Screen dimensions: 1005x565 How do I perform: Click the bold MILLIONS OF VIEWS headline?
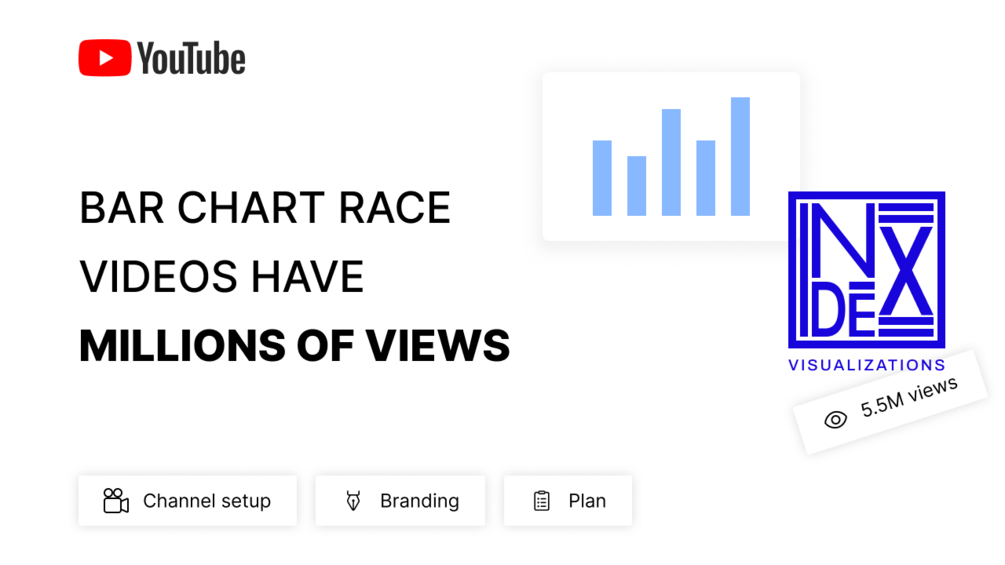click(294, 346)
